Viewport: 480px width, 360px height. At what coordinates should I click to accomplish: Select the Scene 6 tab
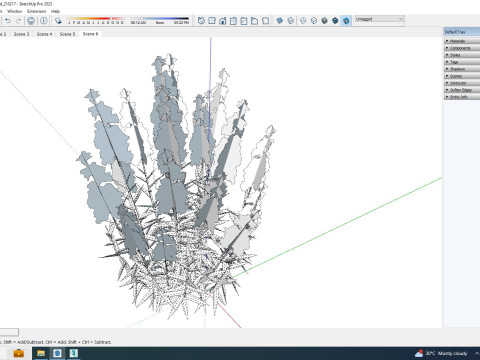90,34
